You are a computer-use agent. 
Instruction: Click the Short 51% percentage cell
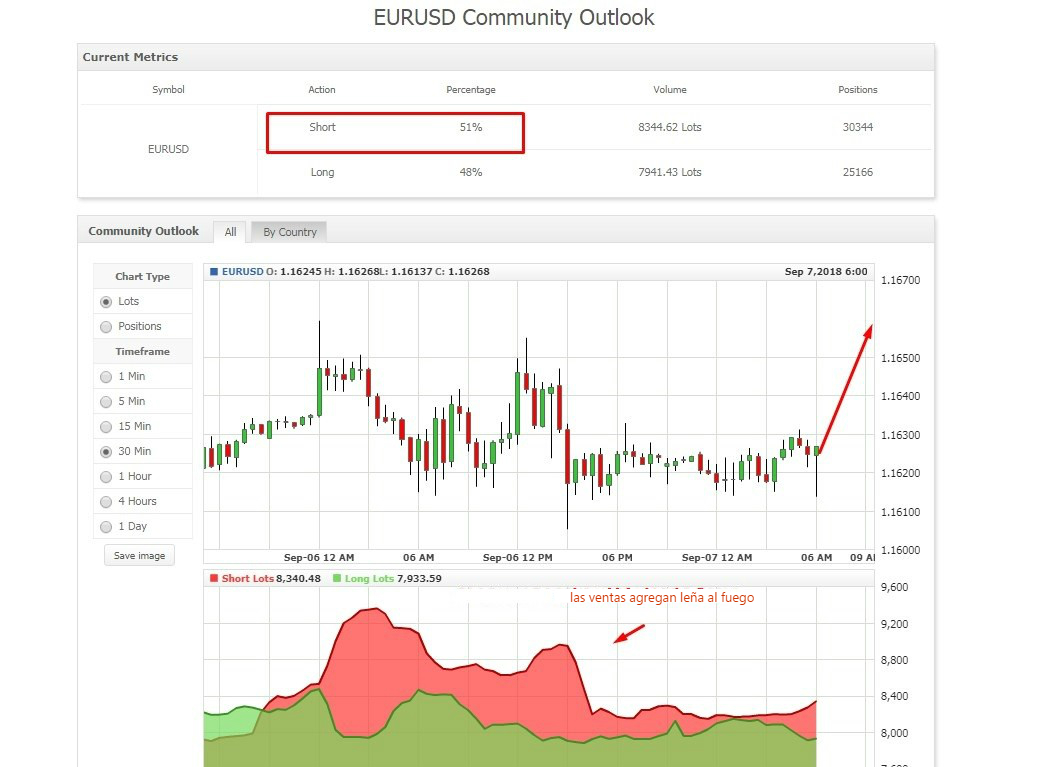(x=470, y=128)
